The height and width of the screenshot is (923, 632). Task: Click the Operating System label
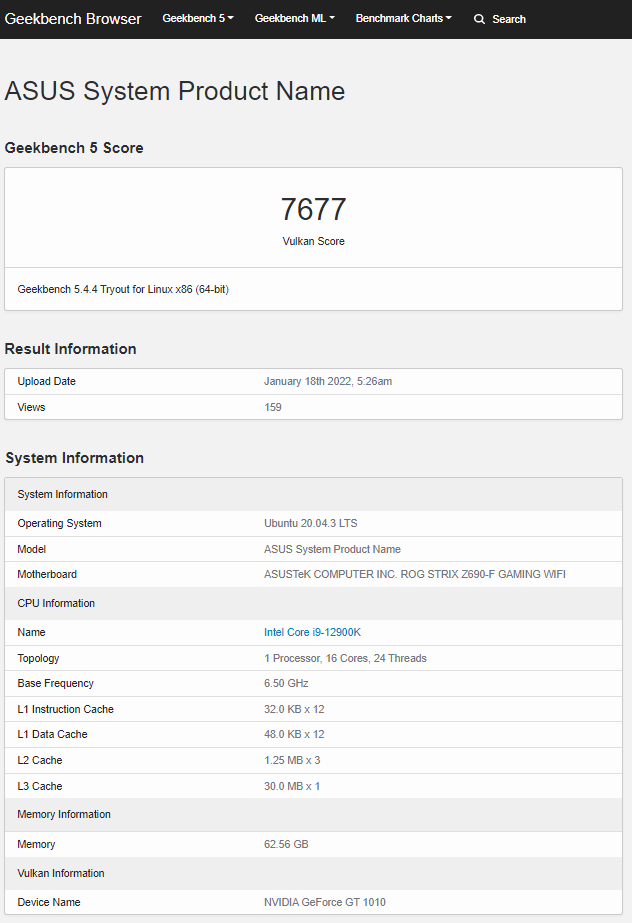click(x=59, y=523)
